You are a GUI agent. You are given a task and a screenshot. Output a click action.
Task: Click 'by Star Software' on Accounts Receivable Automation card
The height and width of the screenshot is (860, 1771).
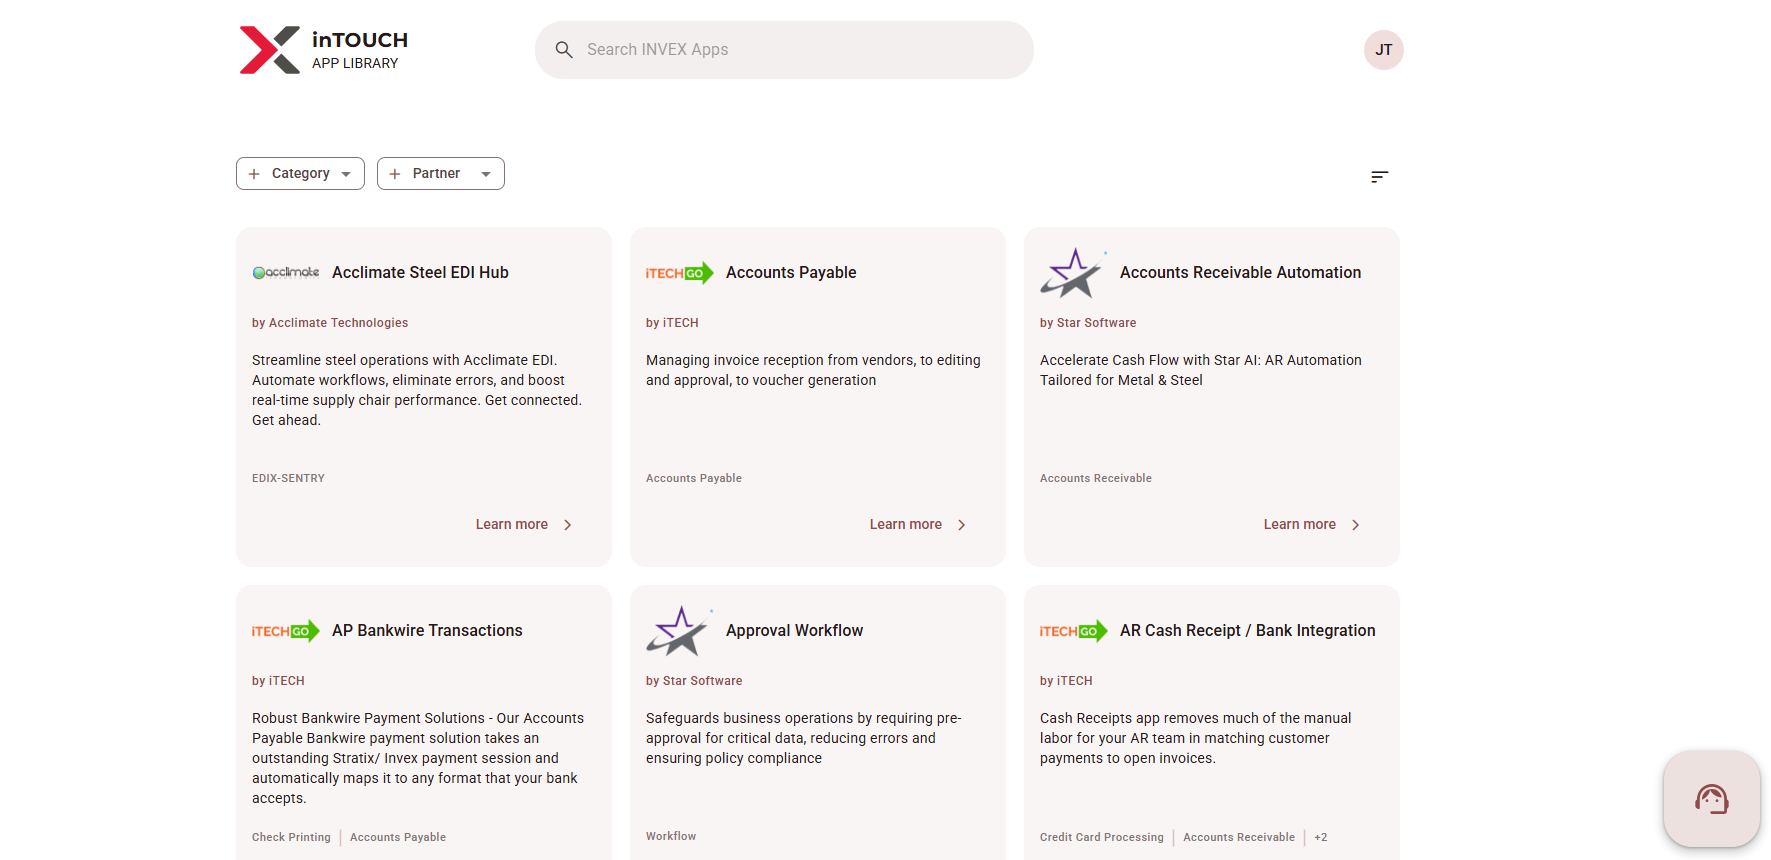click(1088, 323)
